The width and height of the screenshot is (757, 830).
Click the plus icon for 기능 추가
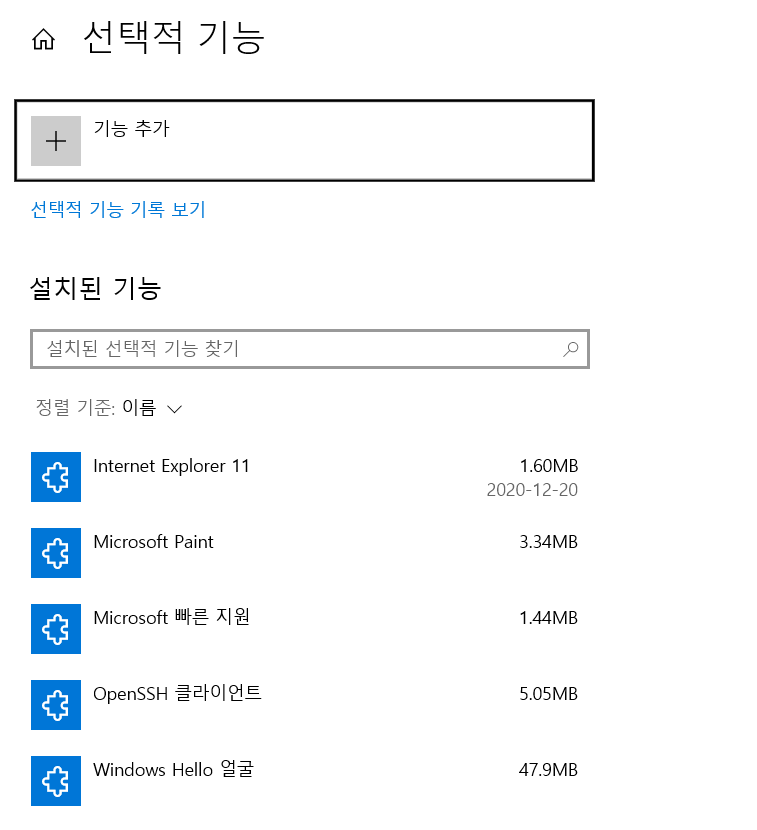[x=56, y=141]
